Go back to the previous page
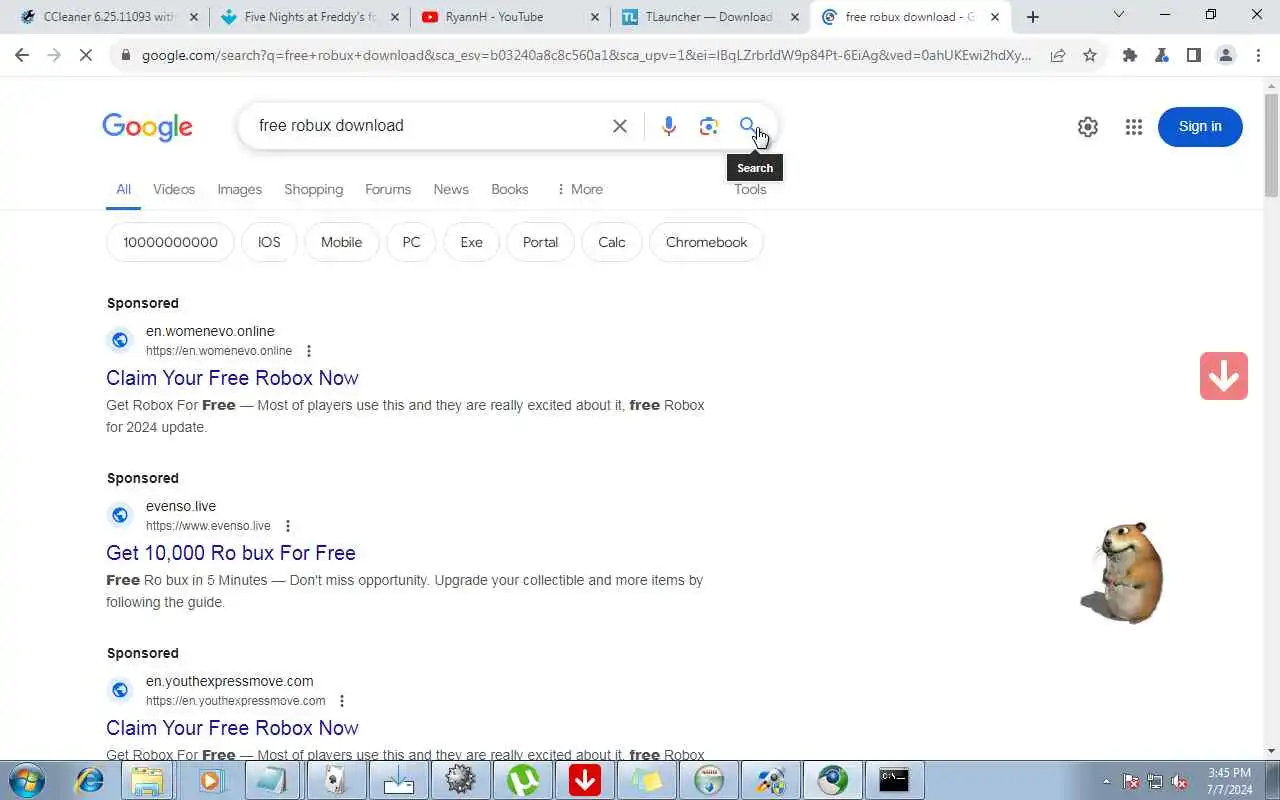The width and height of the screenshot is (1280, 800). 22,56
